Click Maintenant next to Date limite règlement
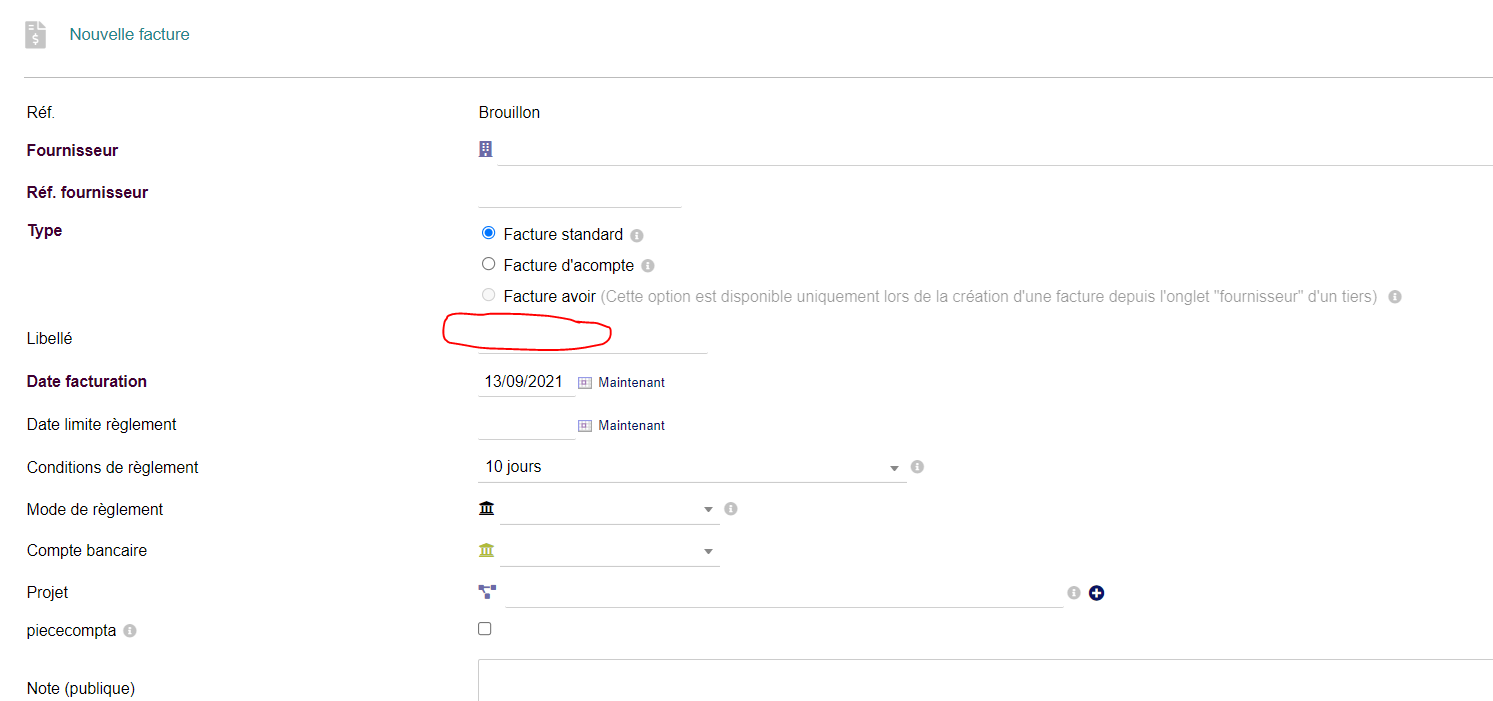Screen dimensions: 1493x701 pyautogui.click(x=631, y=425)
